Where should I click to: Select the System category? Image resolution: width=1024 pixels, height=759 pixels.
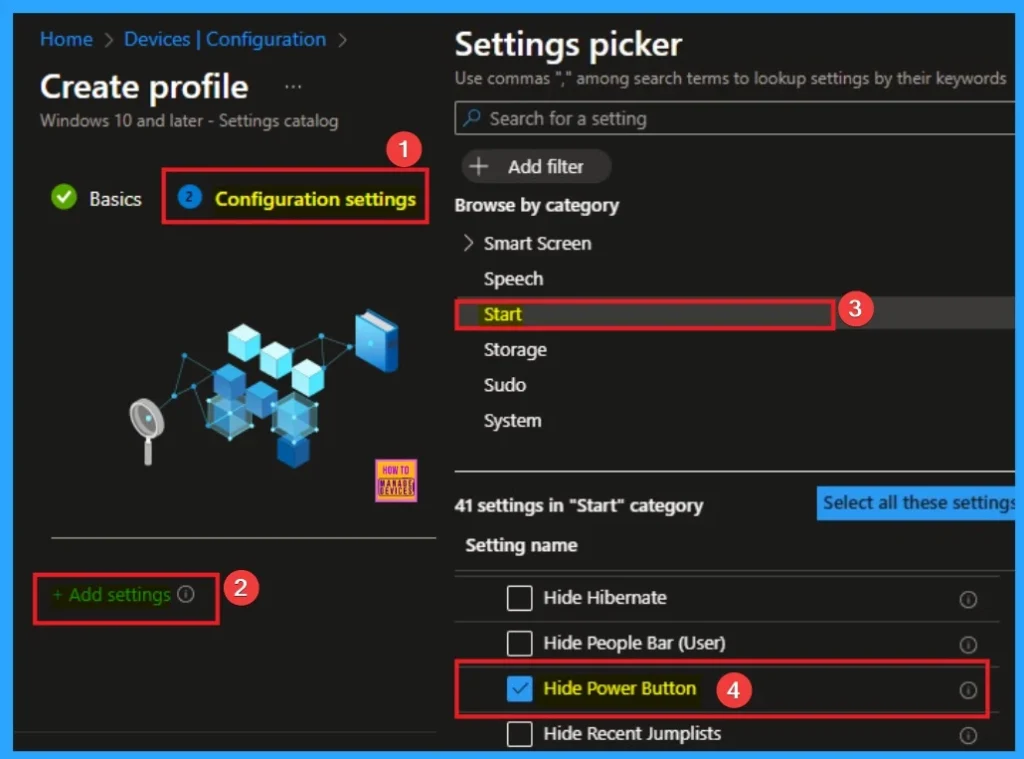tap(512, 421)
